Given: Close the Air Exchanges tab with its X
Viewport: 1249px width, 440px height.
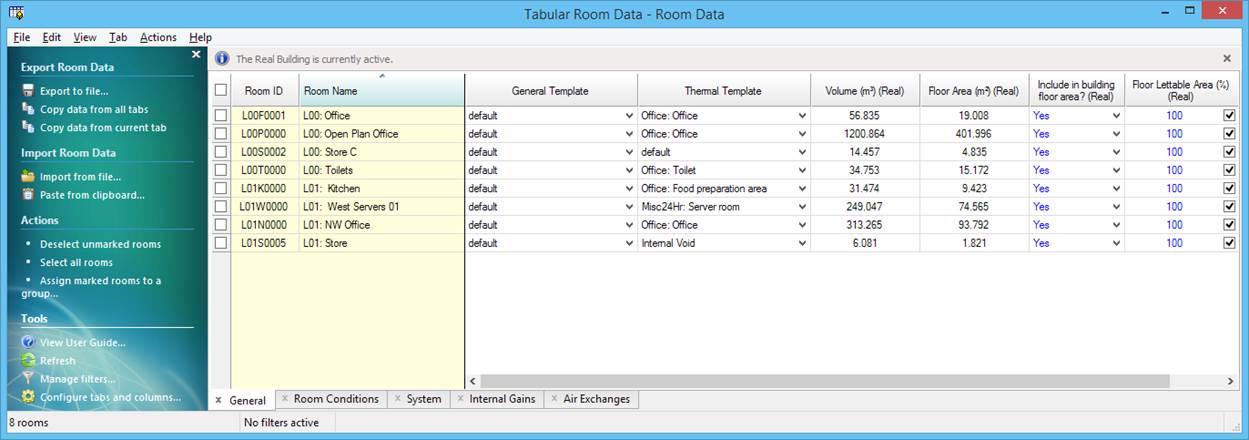Looking at the screenshot, I should (x=553, y=399).
